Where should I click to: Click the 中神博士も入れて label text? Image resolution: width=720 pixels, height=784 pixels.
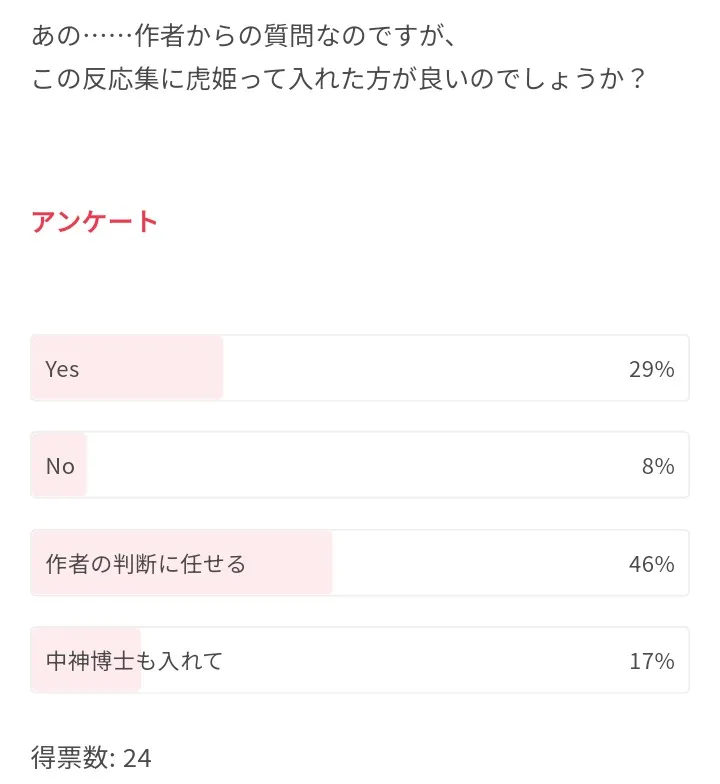coord(134,661)
